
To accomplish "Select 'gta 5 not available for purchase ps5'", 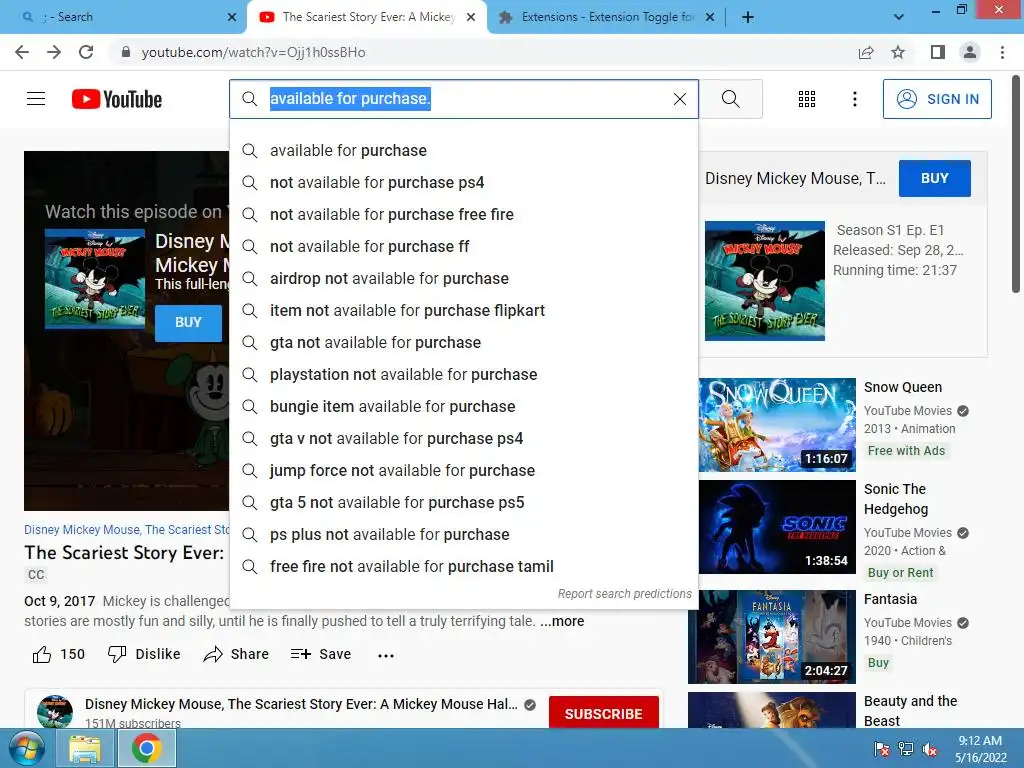I will [x=464, y=502].
